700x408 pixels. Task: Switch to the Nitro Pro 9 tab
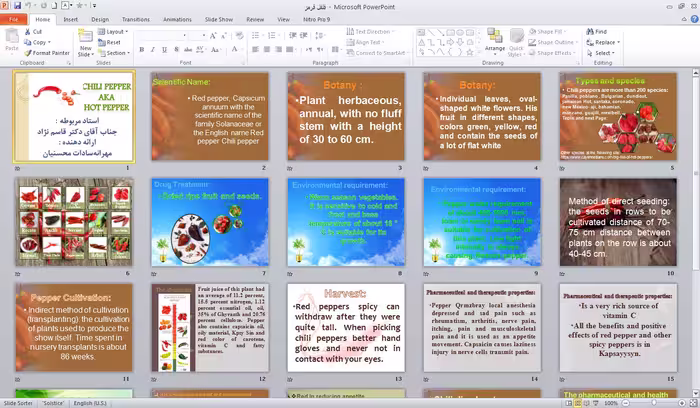click(317, 19)
